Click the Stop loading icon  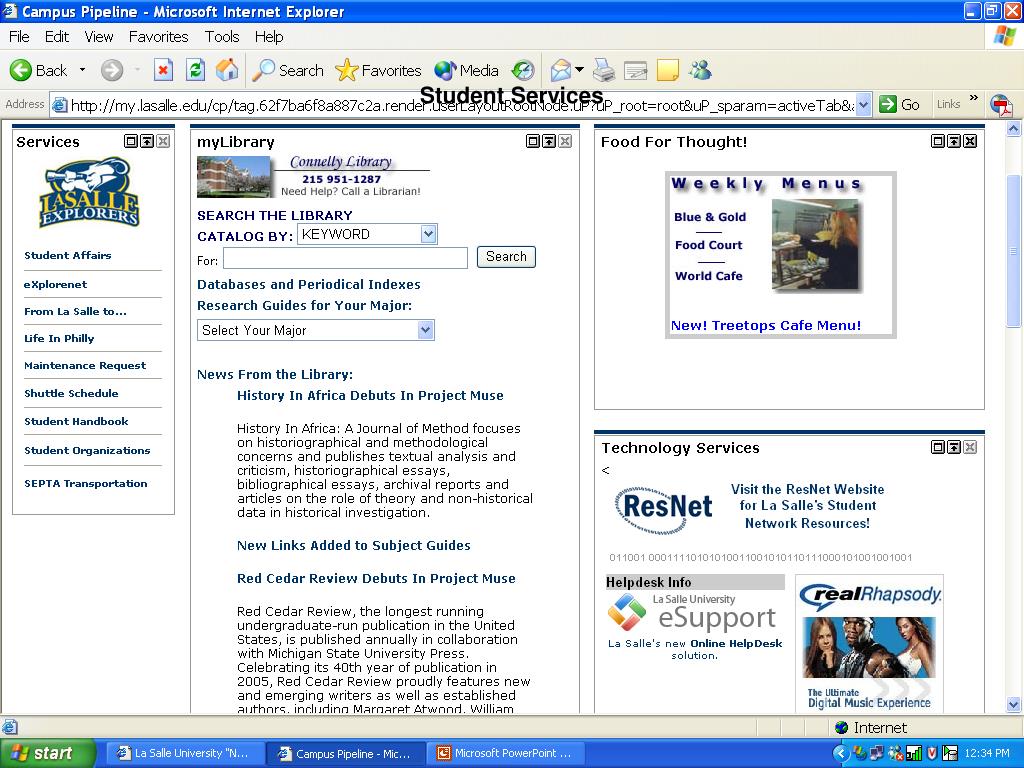[x=163, y=70]
